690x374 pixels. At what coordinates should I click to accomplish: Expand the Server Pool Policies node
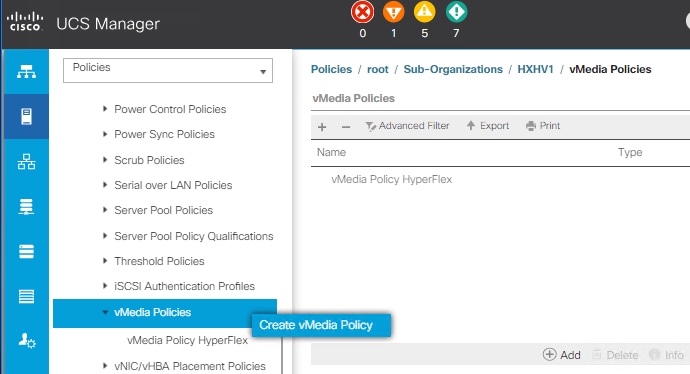[105, 209]
